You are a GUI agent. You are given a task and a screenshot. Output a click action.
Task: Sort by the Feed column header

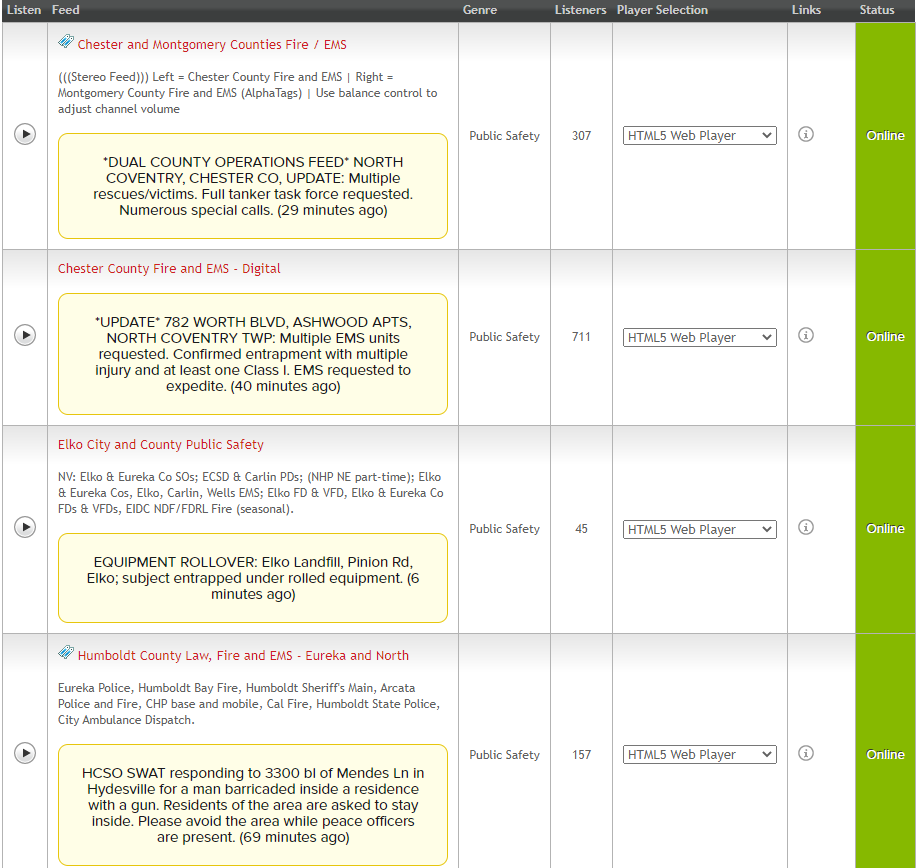[66, 10]
